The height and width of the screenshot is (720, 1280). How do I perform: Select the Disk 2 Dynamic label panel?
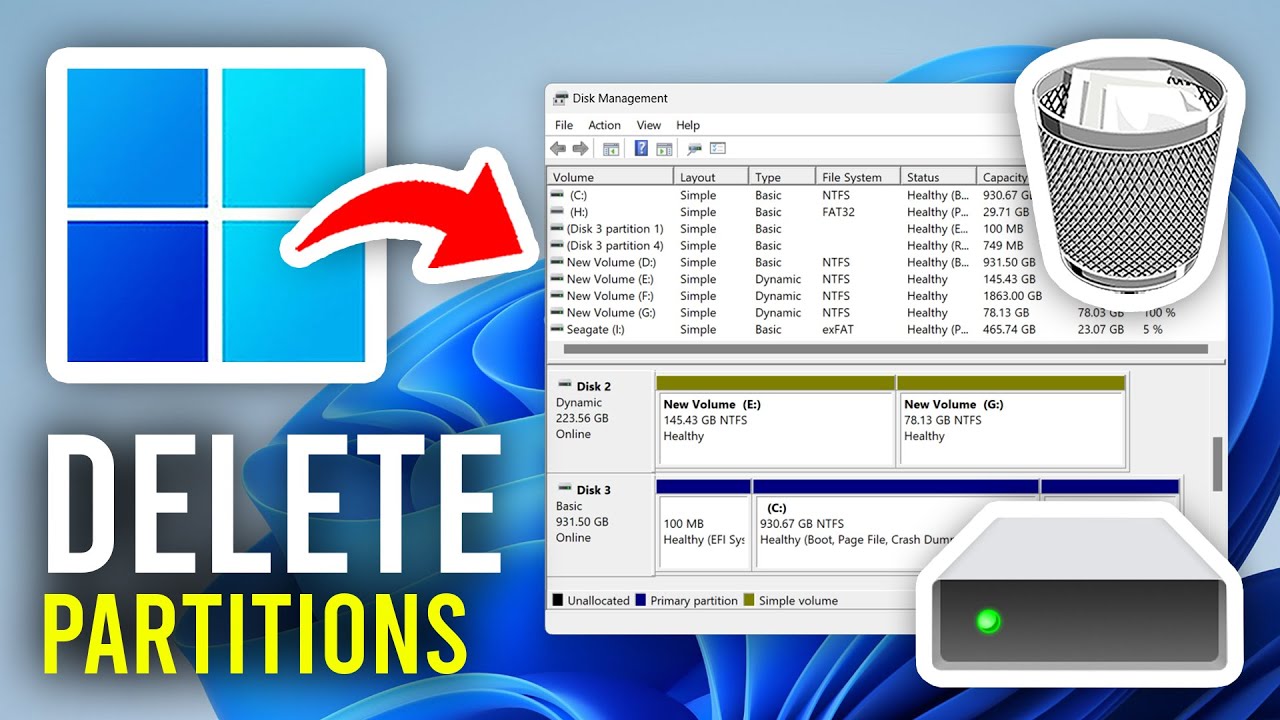coord(600,420)
